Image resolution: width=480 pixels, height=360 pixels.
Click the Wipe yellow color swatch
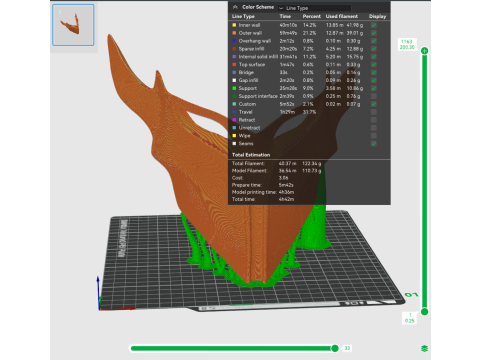pyautogui.click(x=234, y=136)
